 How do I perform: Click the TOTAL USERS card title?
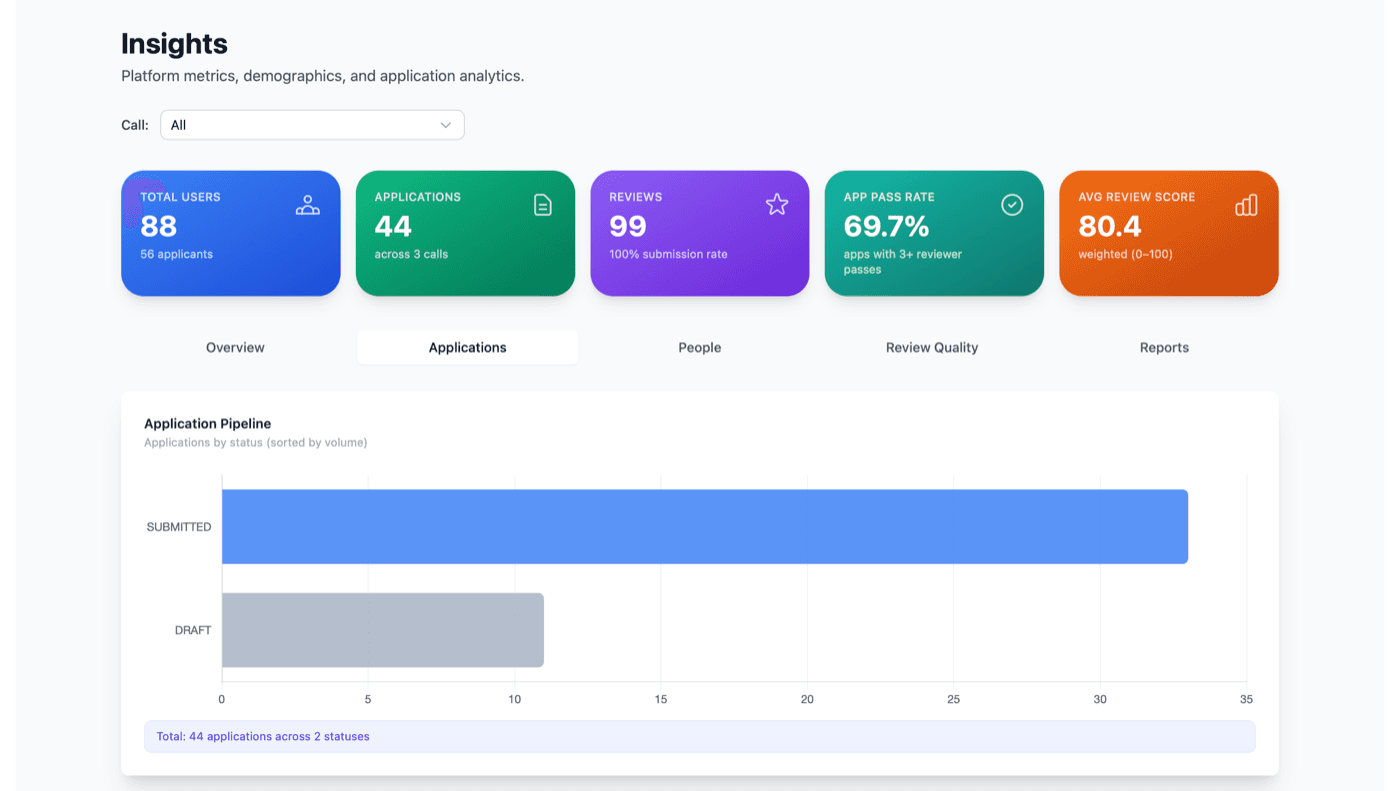click(x=180, y=197)
